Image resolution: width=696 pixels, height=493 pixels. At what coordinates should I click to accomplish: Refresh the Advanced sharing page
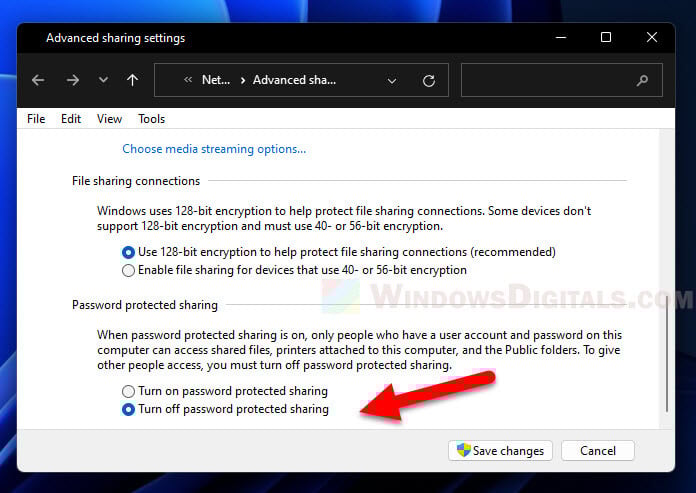pos(428,81)
